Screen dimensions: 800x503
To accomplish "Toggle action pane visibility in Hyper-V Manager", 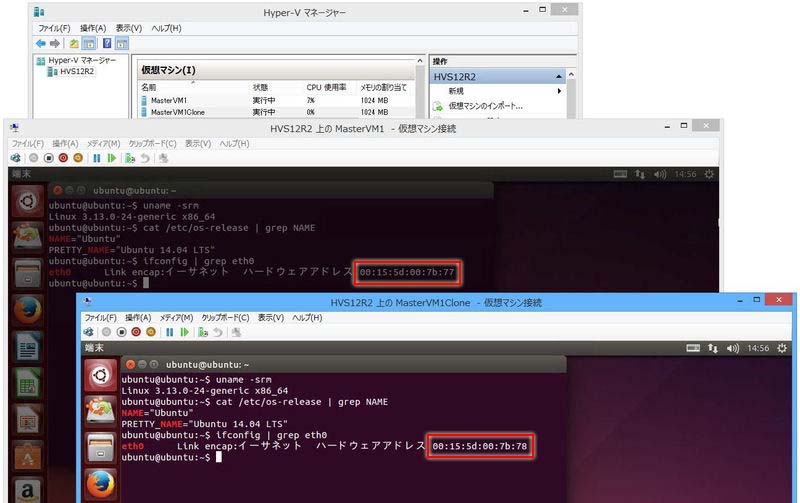I will click(x=122, y=43).
